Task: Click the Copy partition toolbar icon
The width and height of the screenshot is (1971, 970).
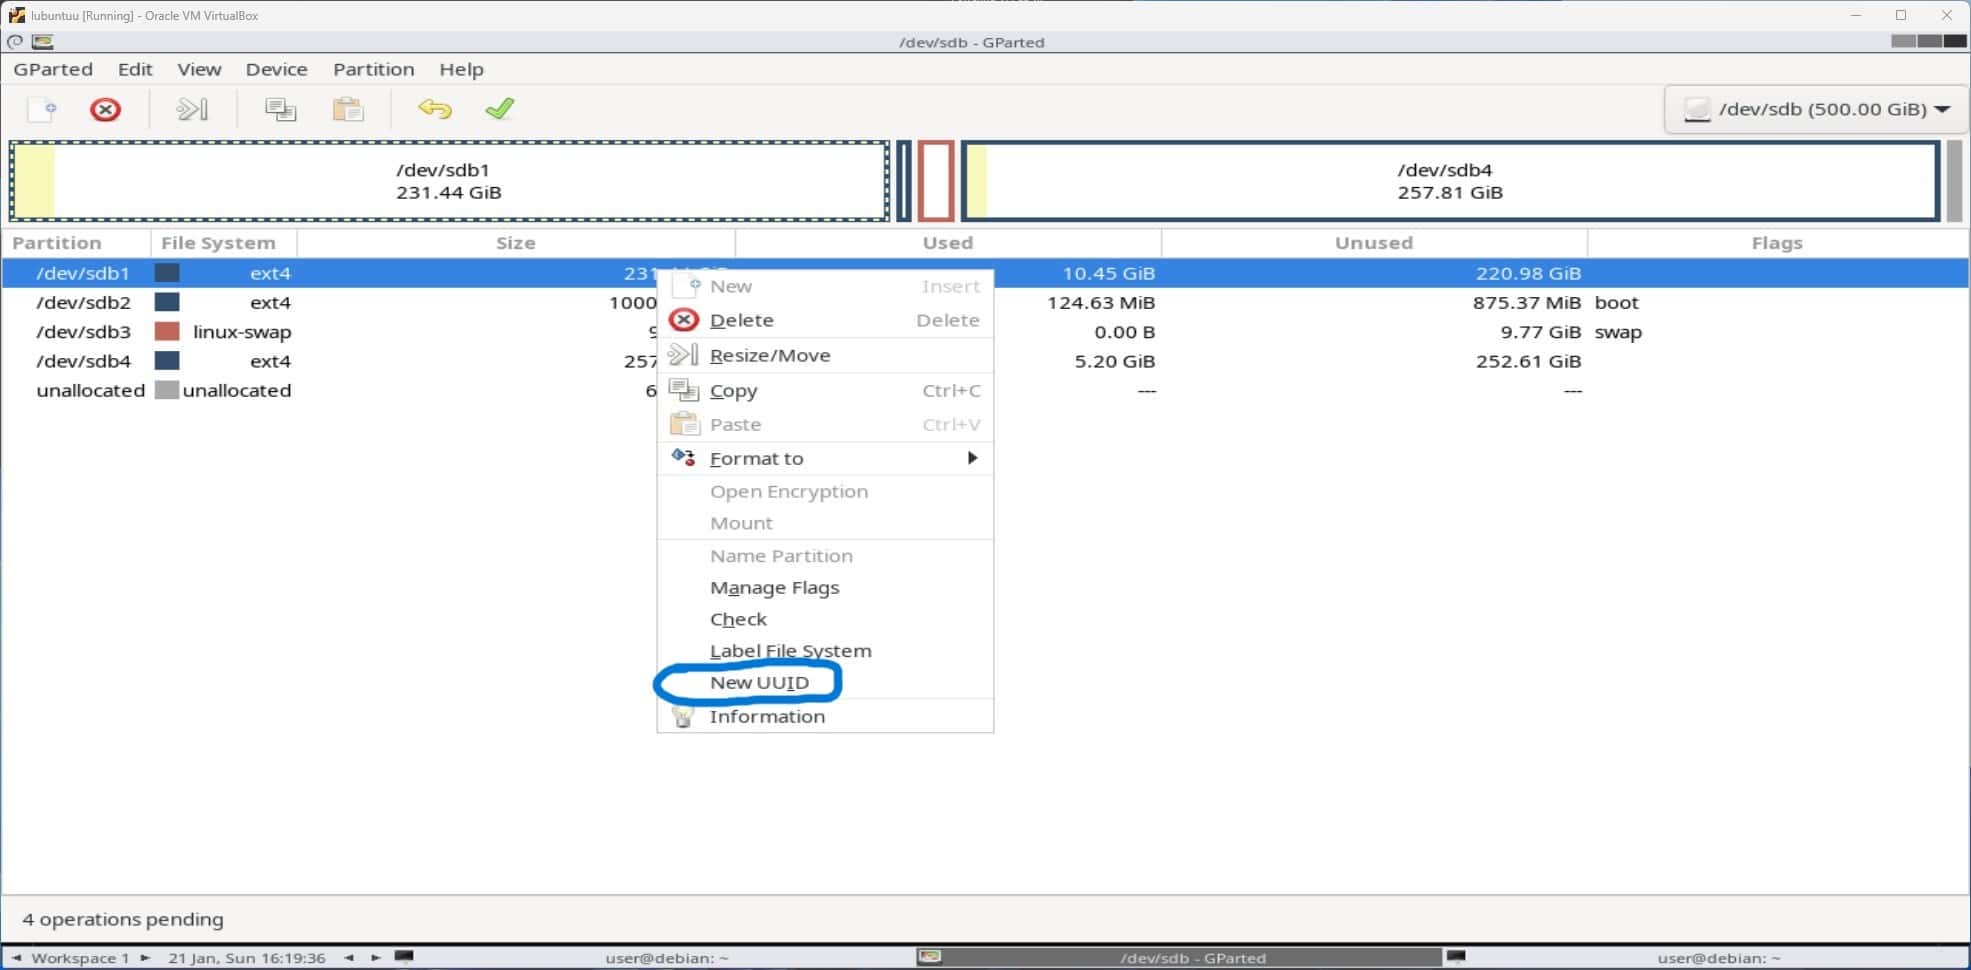Action: click(x=280, y=109)
